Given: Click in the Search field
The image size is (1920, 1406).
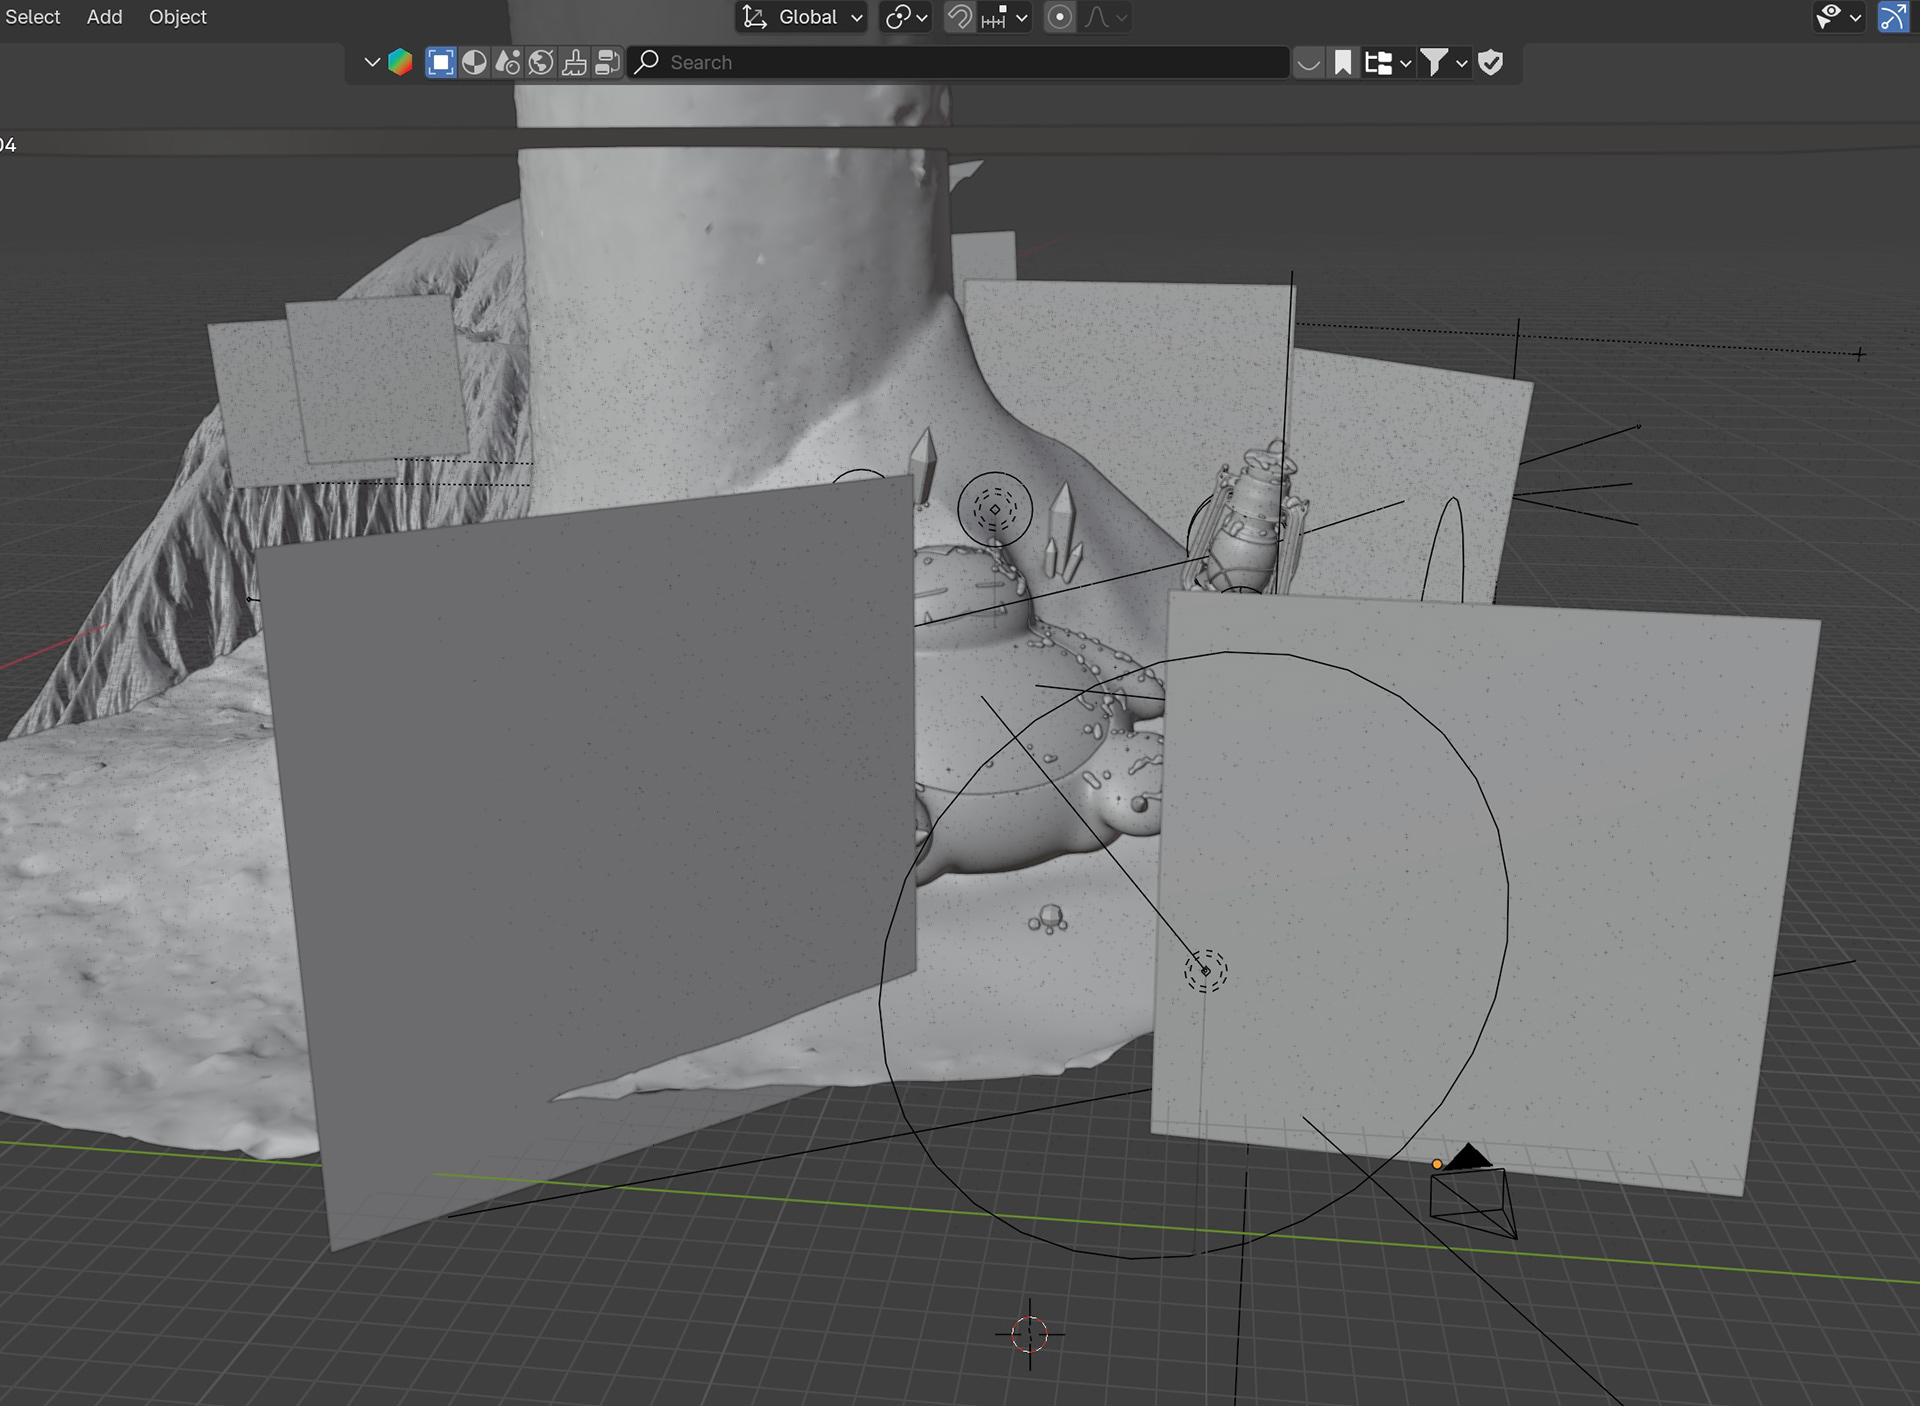Looking at the screenshot, I should (960, 62).
